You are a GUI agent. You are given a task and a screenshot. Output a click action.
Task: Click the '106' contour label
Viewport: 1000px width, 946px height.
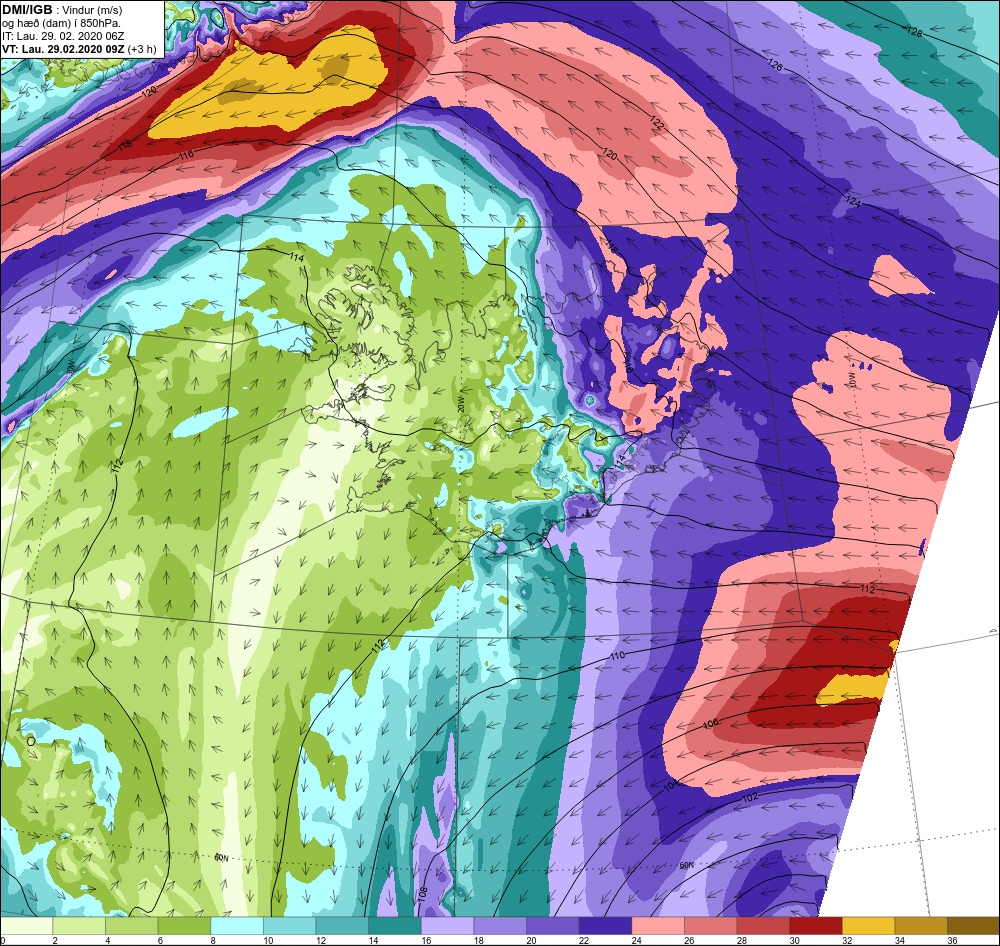pos(711,723)
